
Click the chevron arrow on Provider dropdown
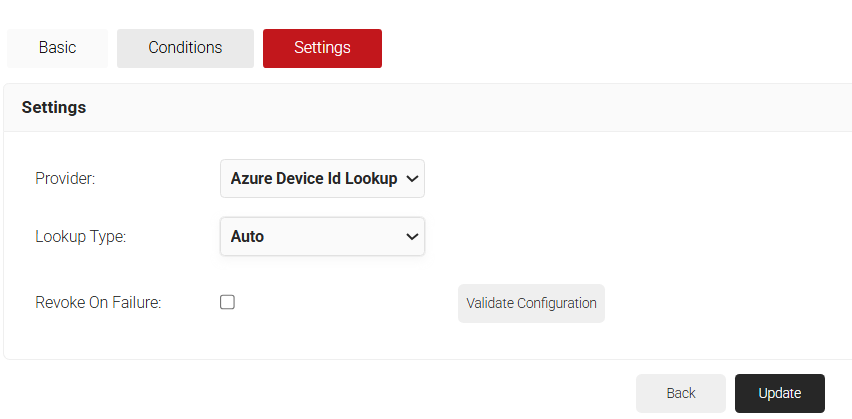412,179
